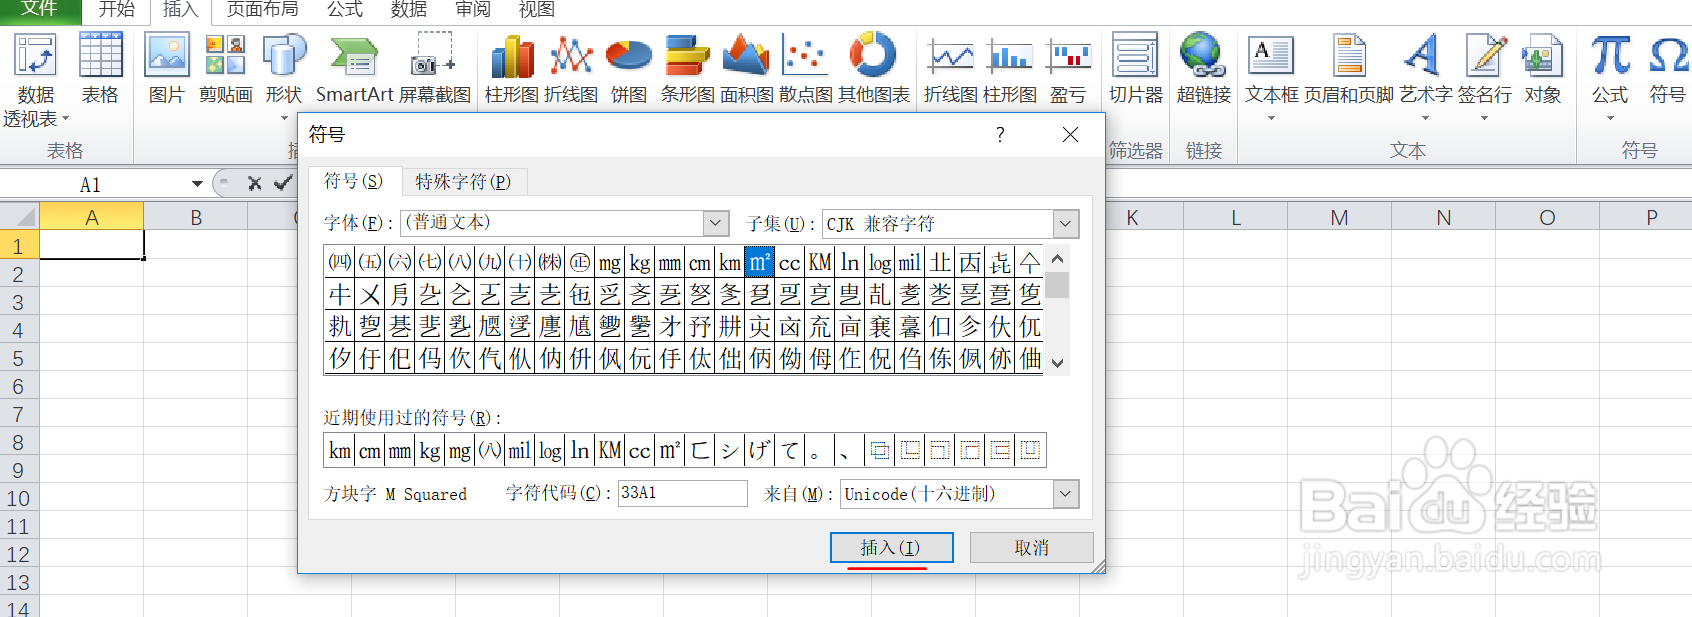Open the 文件 (File) tab
This screenshot has height=617, width=1692.
(x=39, y=10)
